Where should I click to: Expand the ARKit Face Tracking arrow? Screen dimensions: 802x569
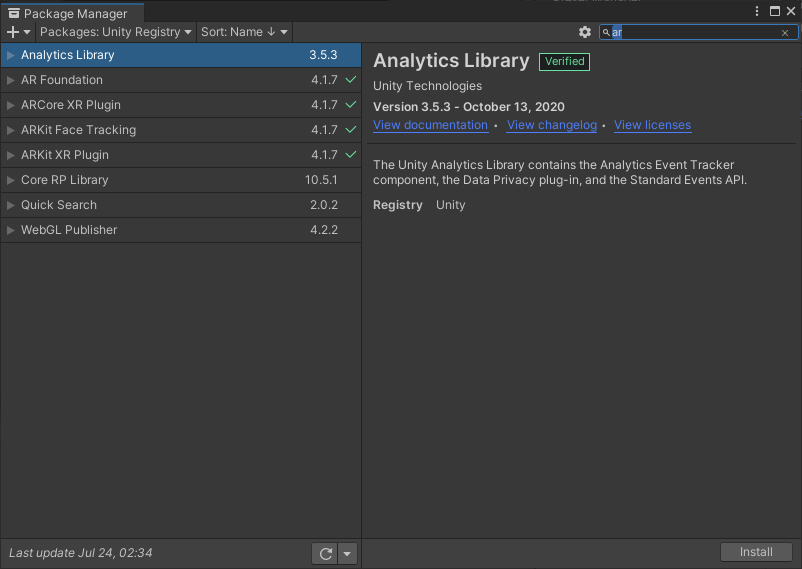[11, 130]
